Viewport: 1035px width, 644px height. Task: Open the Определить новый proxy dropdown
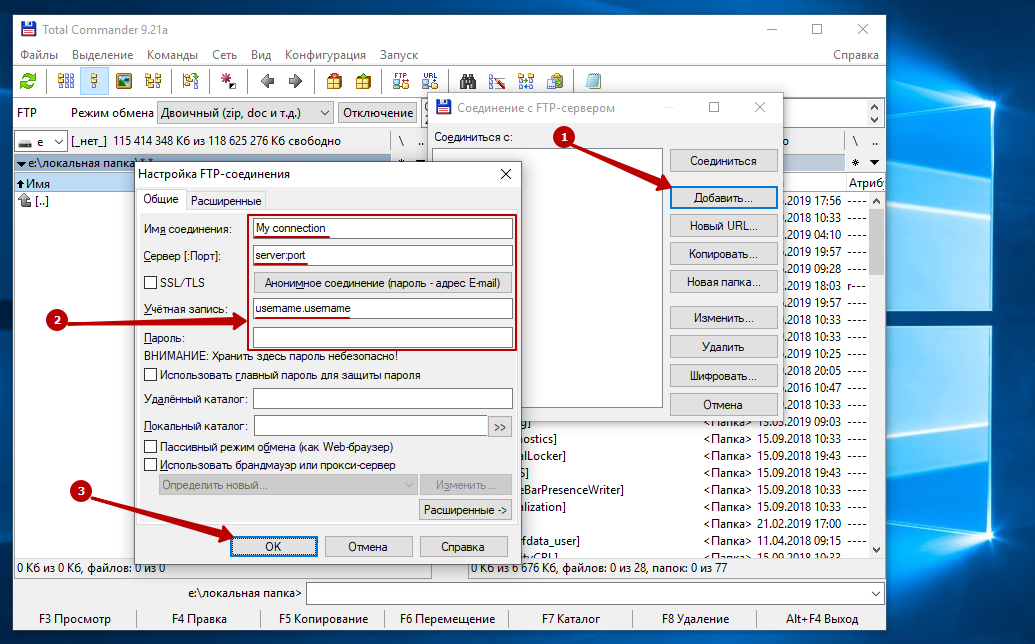(288, 485)
